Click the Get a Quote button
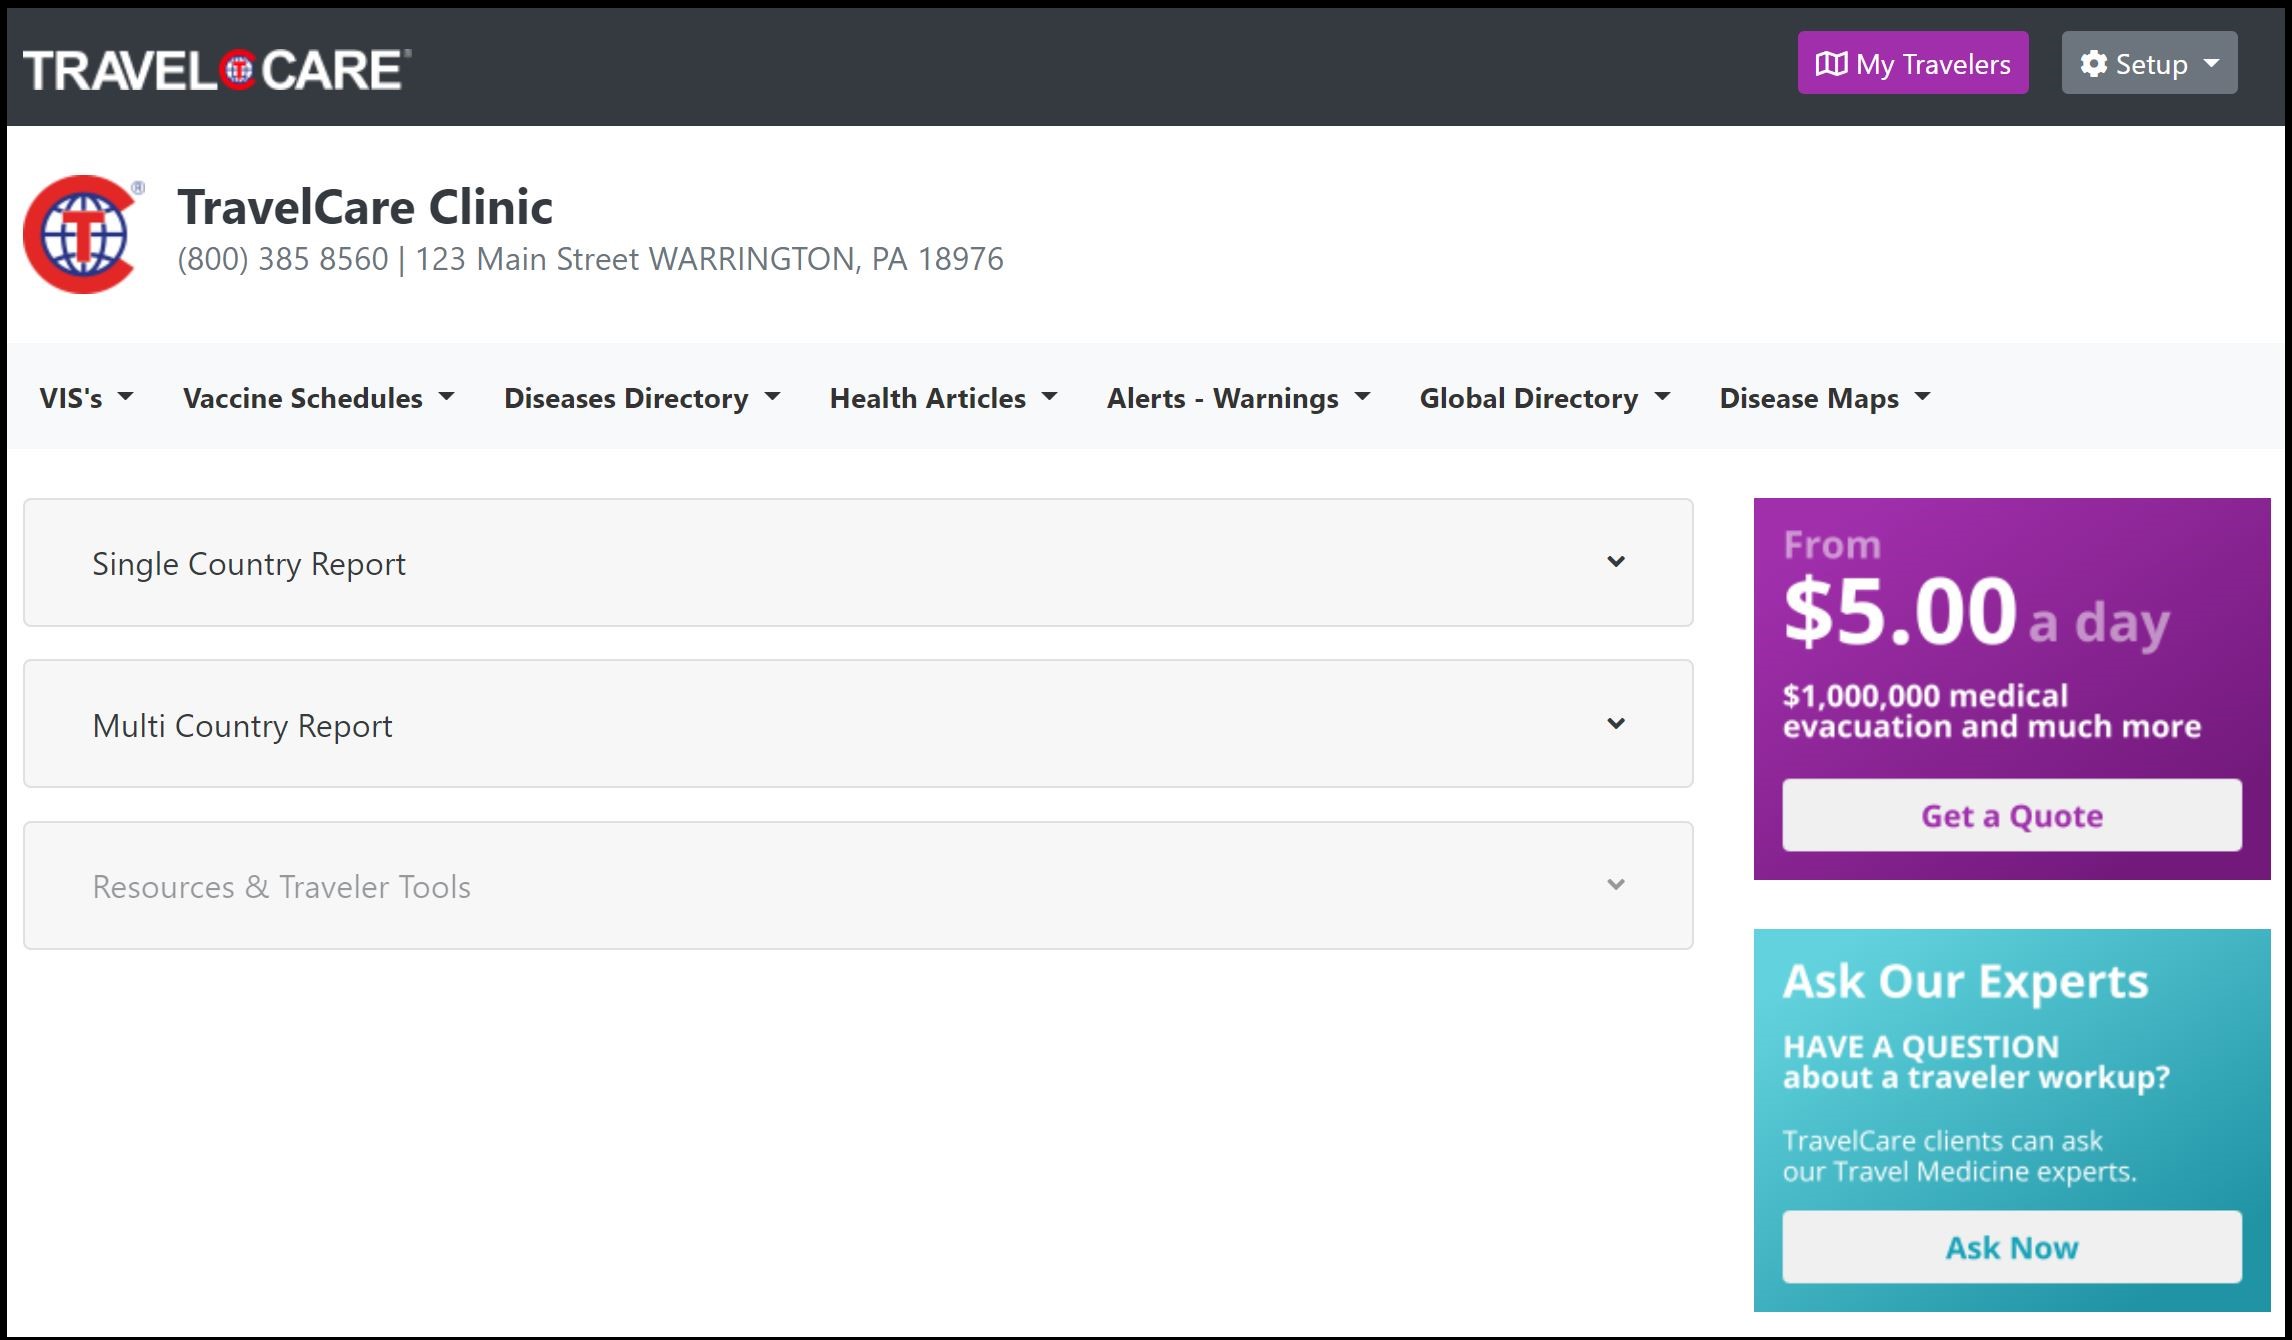 click(x=2012, y=815)
